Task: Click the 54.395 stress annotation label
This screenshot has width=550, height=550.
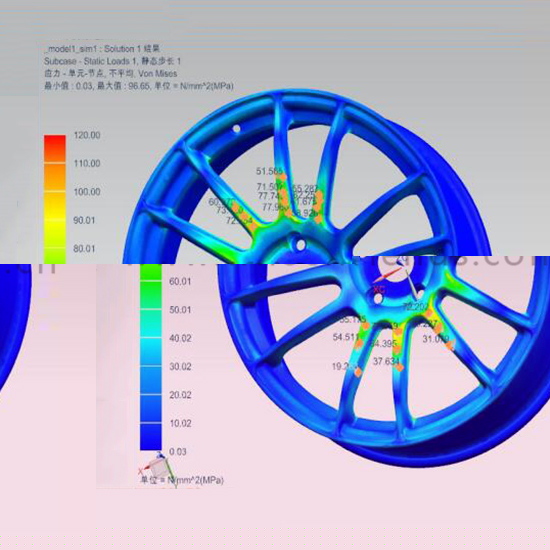Action: coord(383,343)
